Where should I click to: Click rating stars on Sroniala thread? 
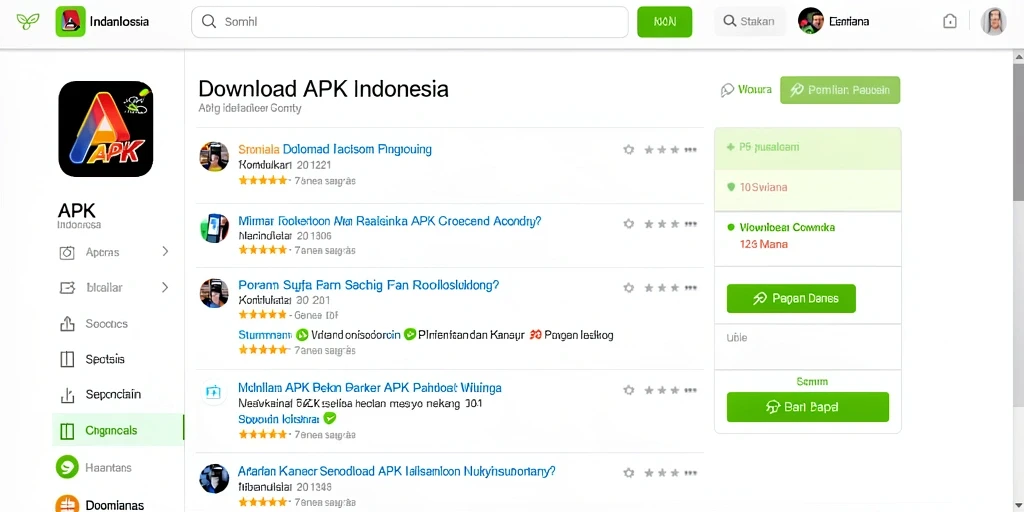[x=263, y=180]
